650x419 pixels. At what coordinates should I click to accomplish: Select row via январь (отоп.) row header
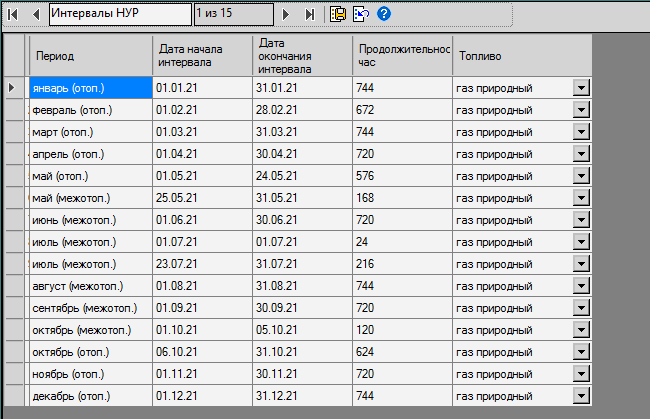[14, 88]
